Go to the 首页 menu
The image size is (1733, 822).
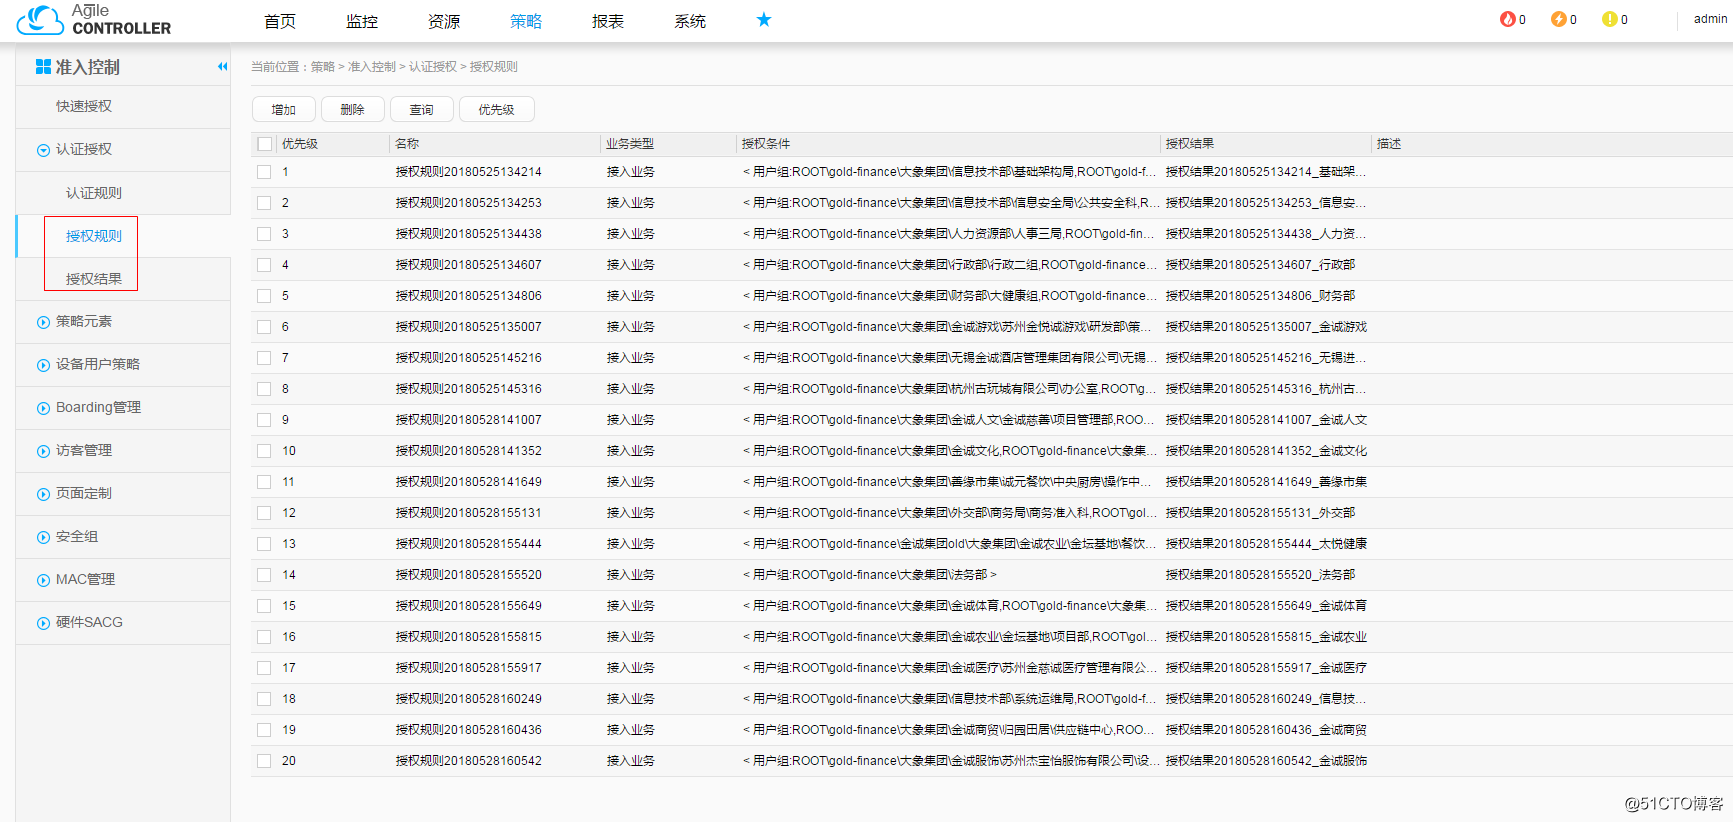[280, 21]
